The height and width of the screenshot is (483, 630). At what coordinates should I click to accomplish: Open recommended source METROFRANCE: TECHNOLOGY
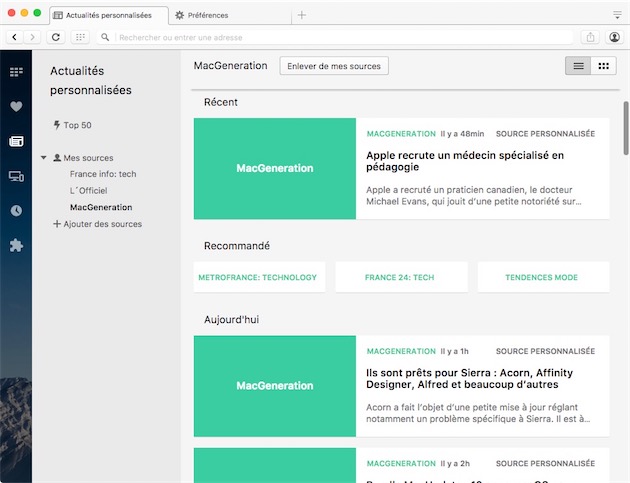pos(260,277)
